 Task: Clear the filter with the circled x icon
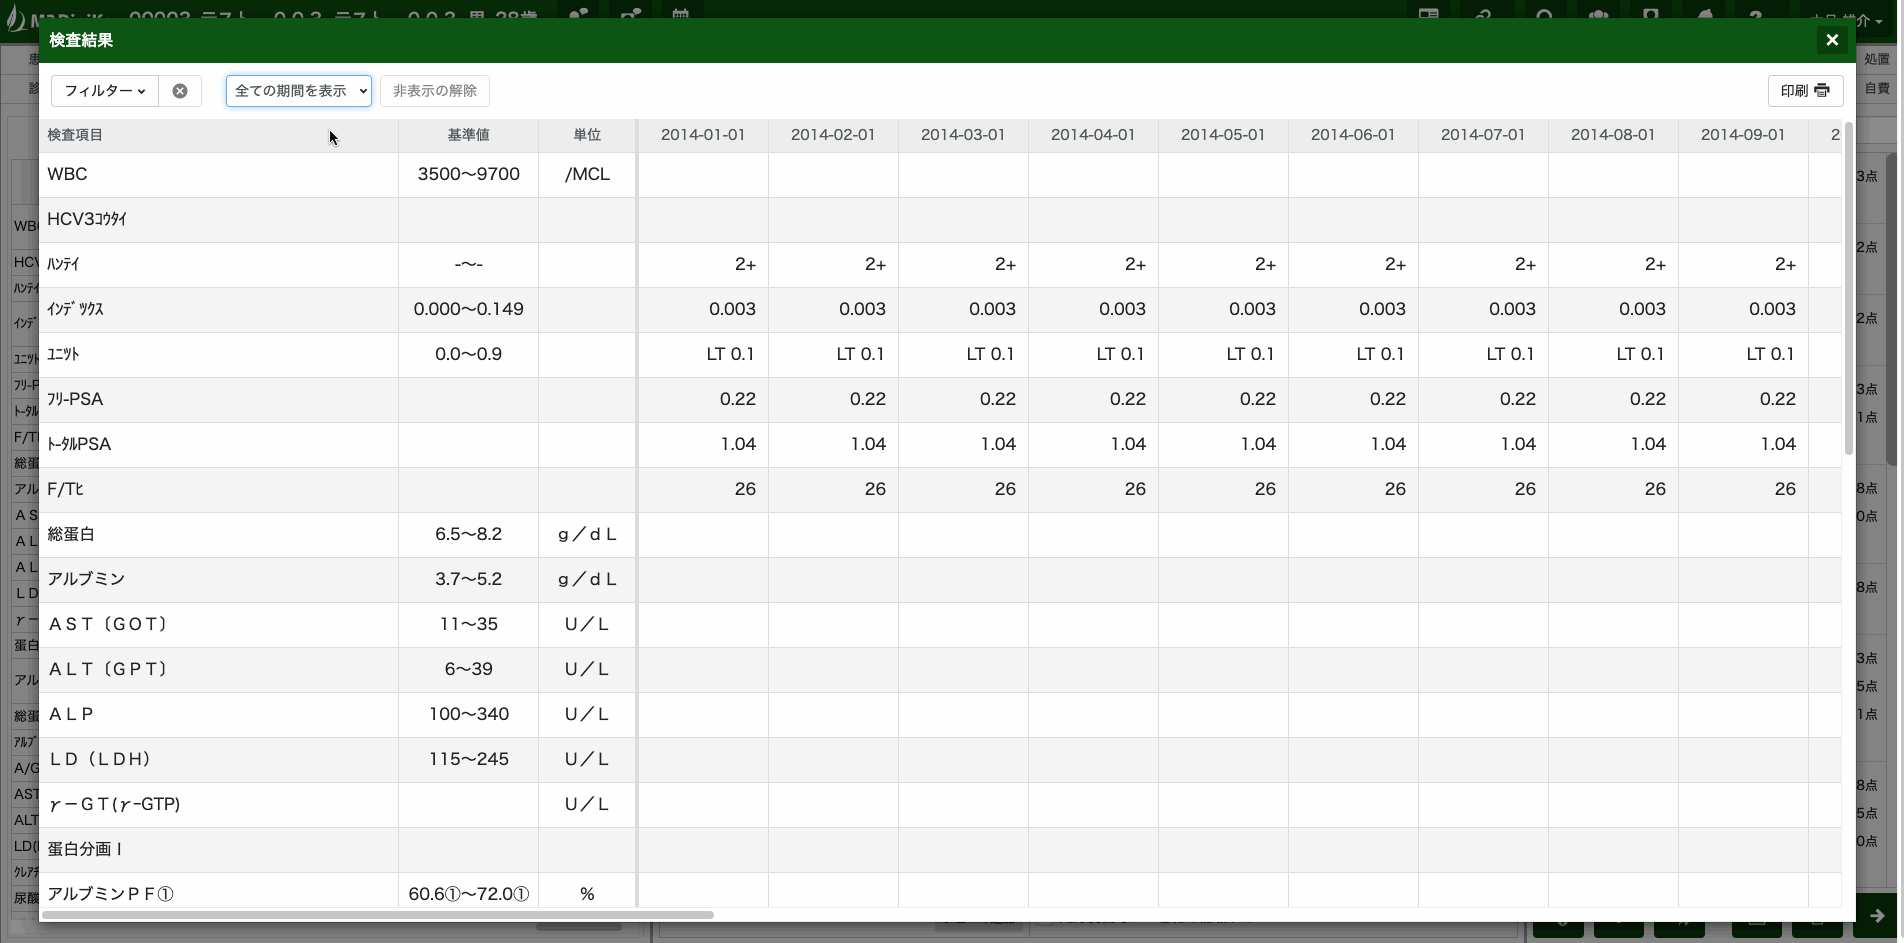(x=180, y=91)
